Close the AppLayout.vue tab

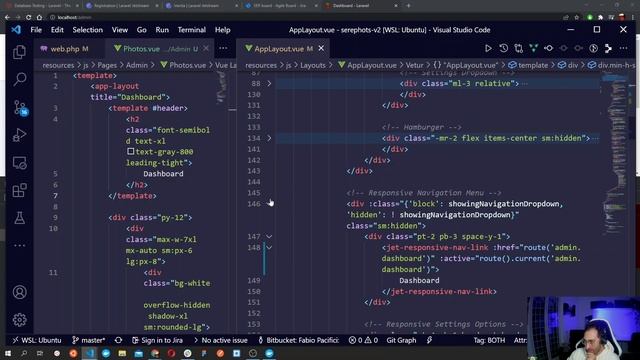tap(321, 48)
